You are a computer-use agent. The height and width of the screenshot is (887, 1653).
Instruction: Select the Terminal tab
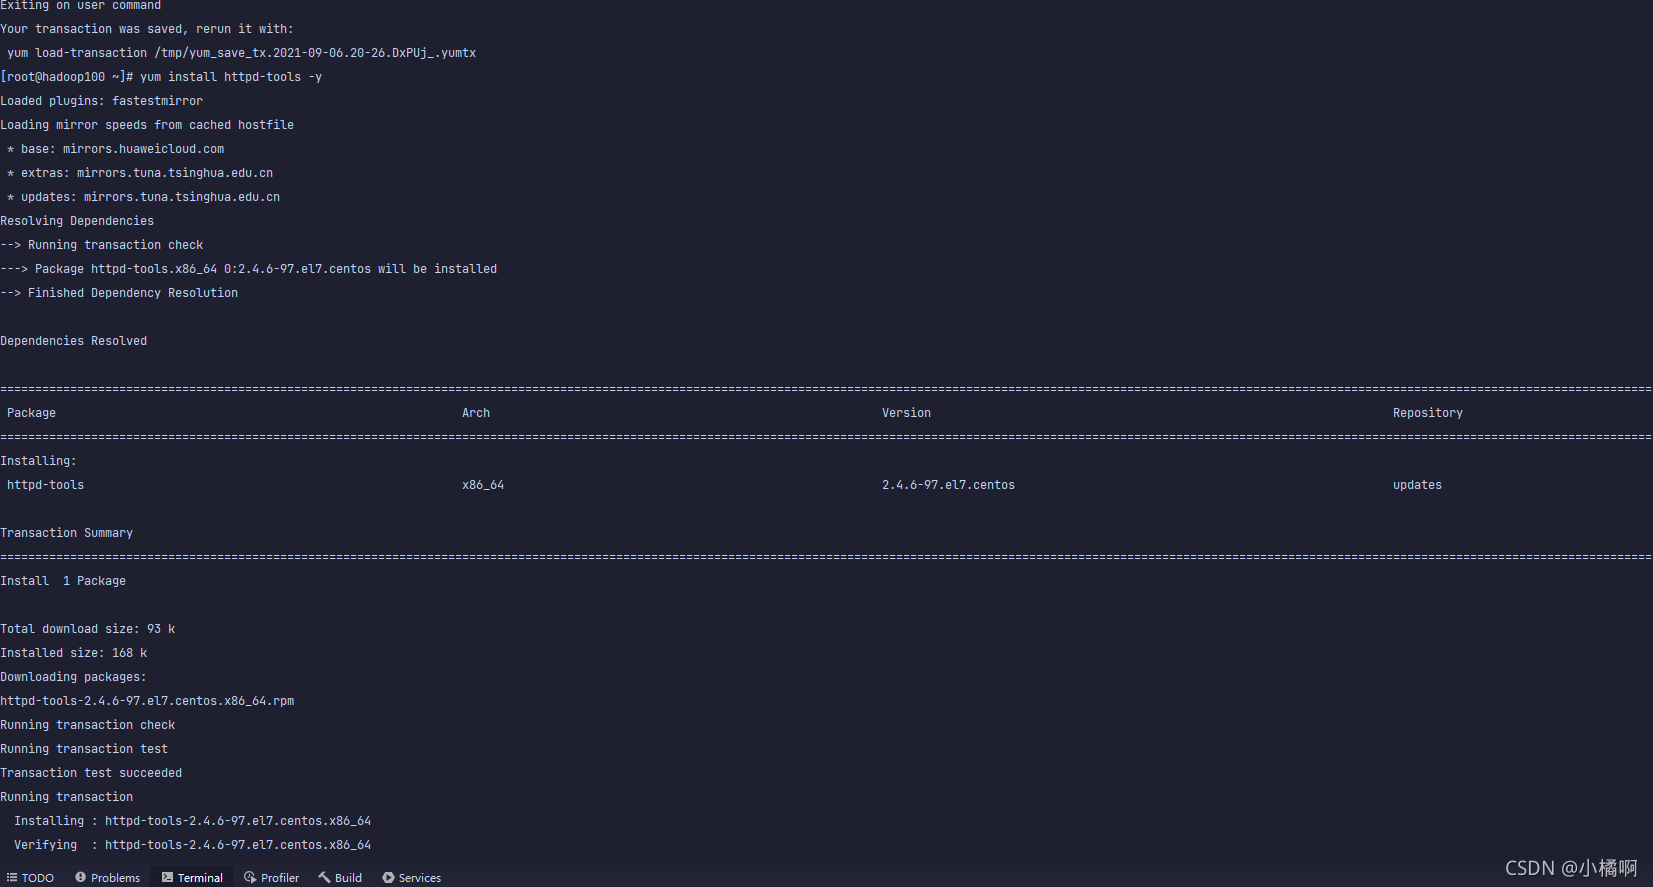pos(192,877)
